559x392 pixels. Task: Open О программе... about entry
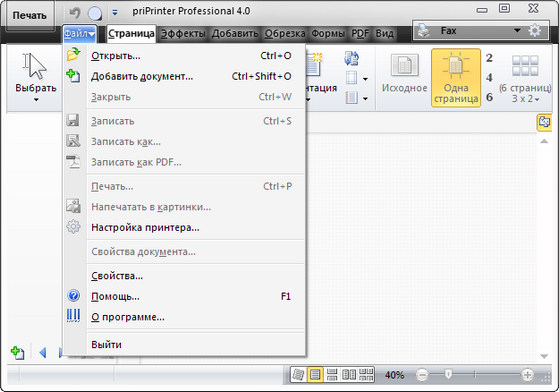(x=185, y=317)
